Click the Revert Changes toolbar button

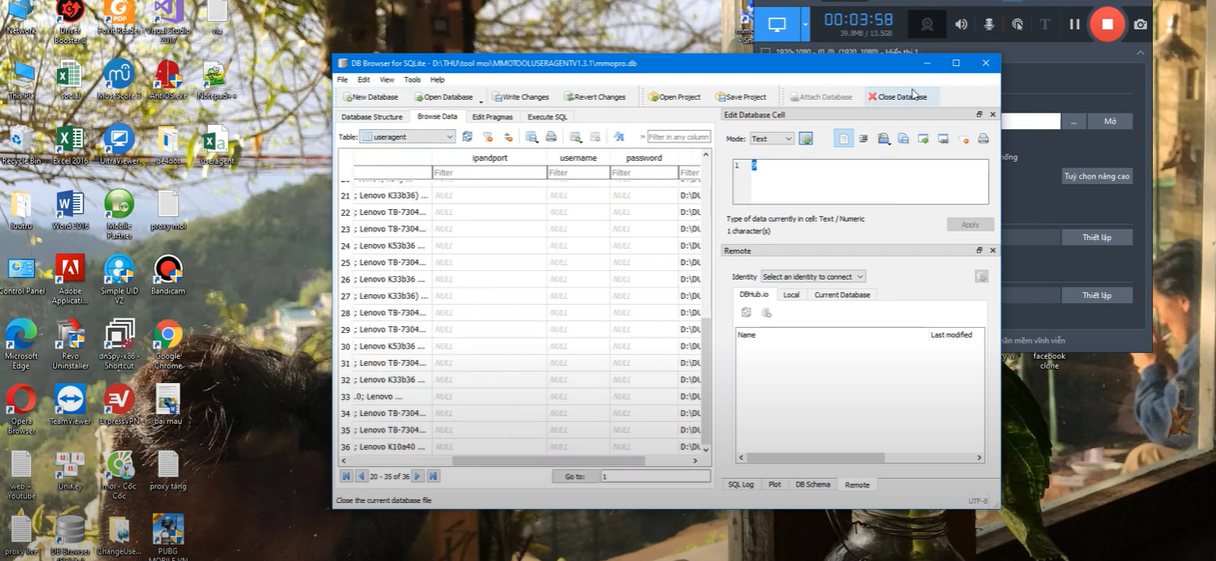pos(595,97)
